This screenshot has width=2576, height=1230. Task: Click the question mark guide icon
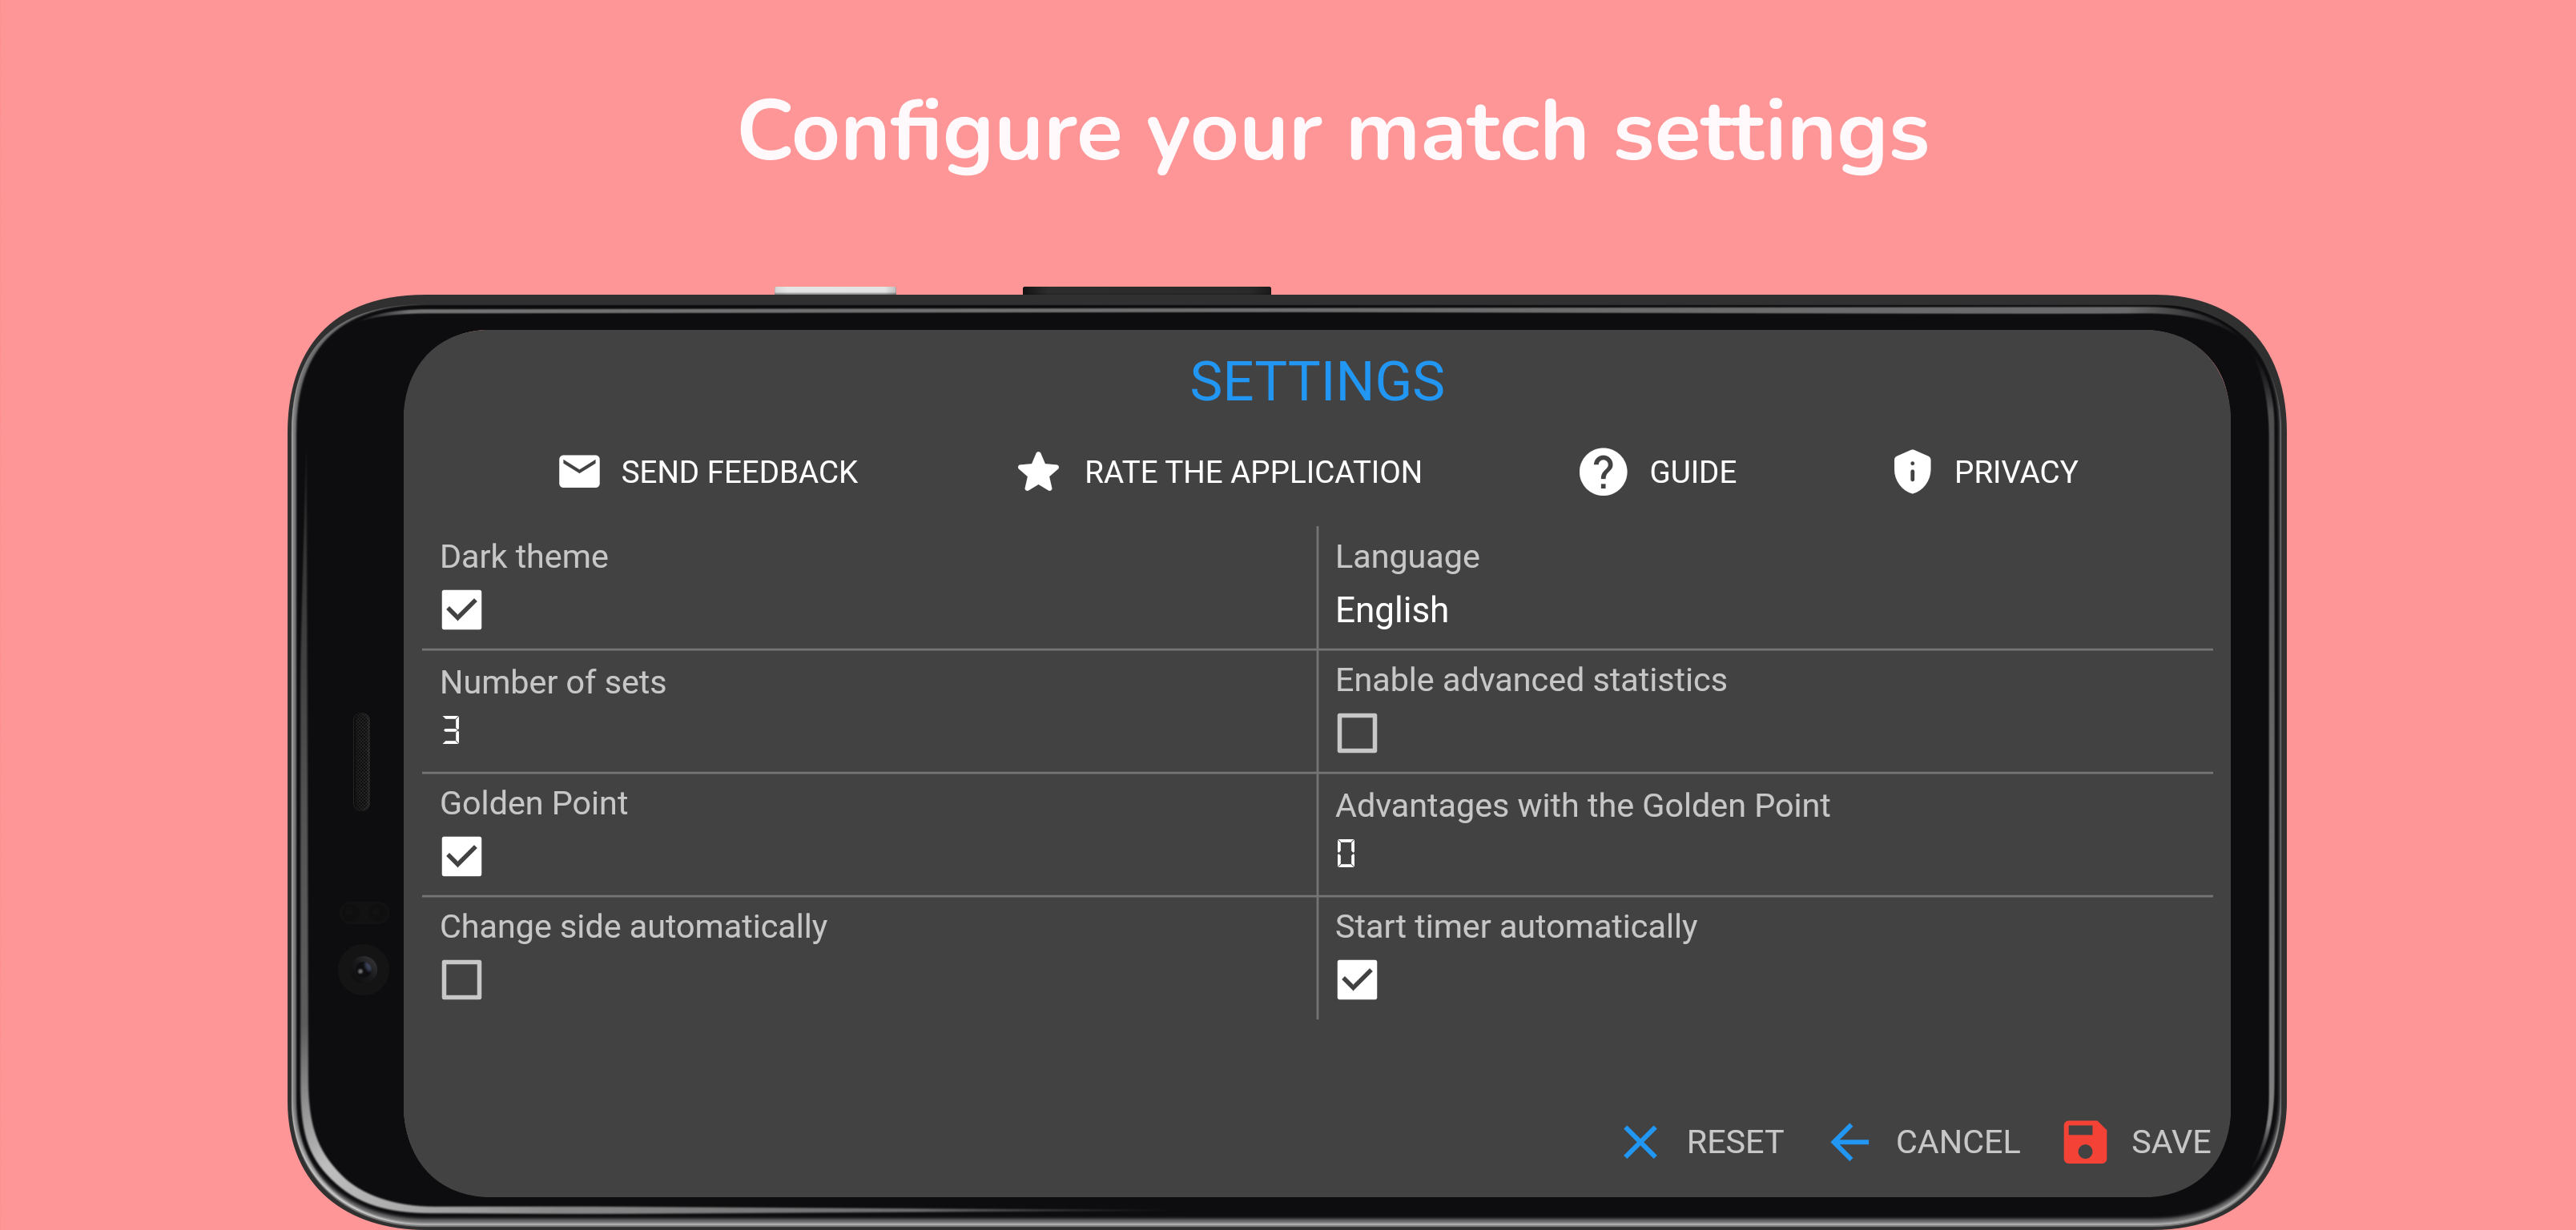pos(1602,471)
